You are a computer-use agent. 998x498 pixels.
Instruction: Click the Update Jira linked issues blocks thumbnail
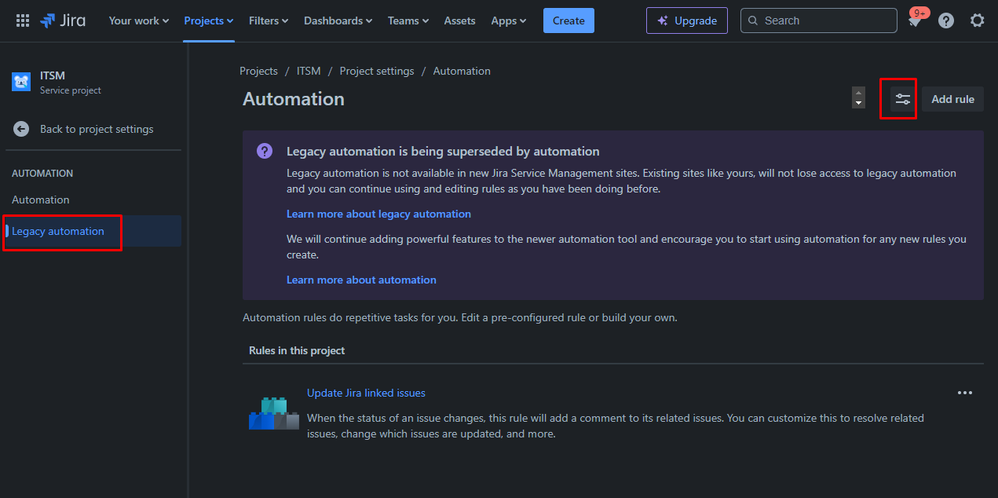tap(274, 413)
